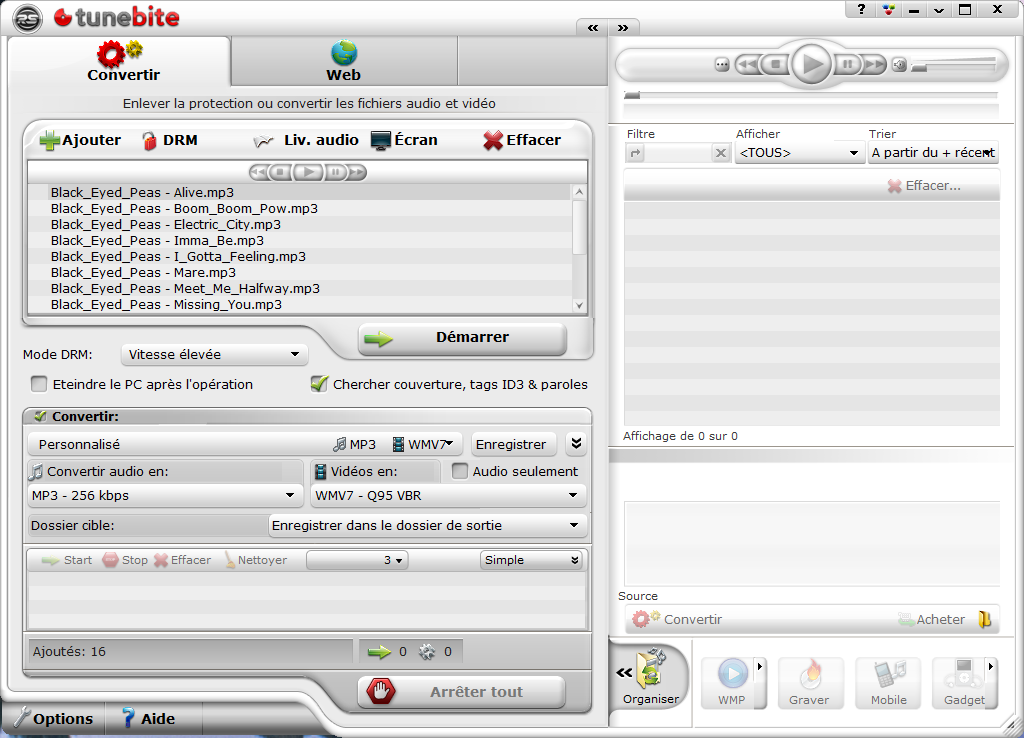This screenshot has height=738, width=1024.
Task: Fast-forward in the main player
Action: click(874, 64)
